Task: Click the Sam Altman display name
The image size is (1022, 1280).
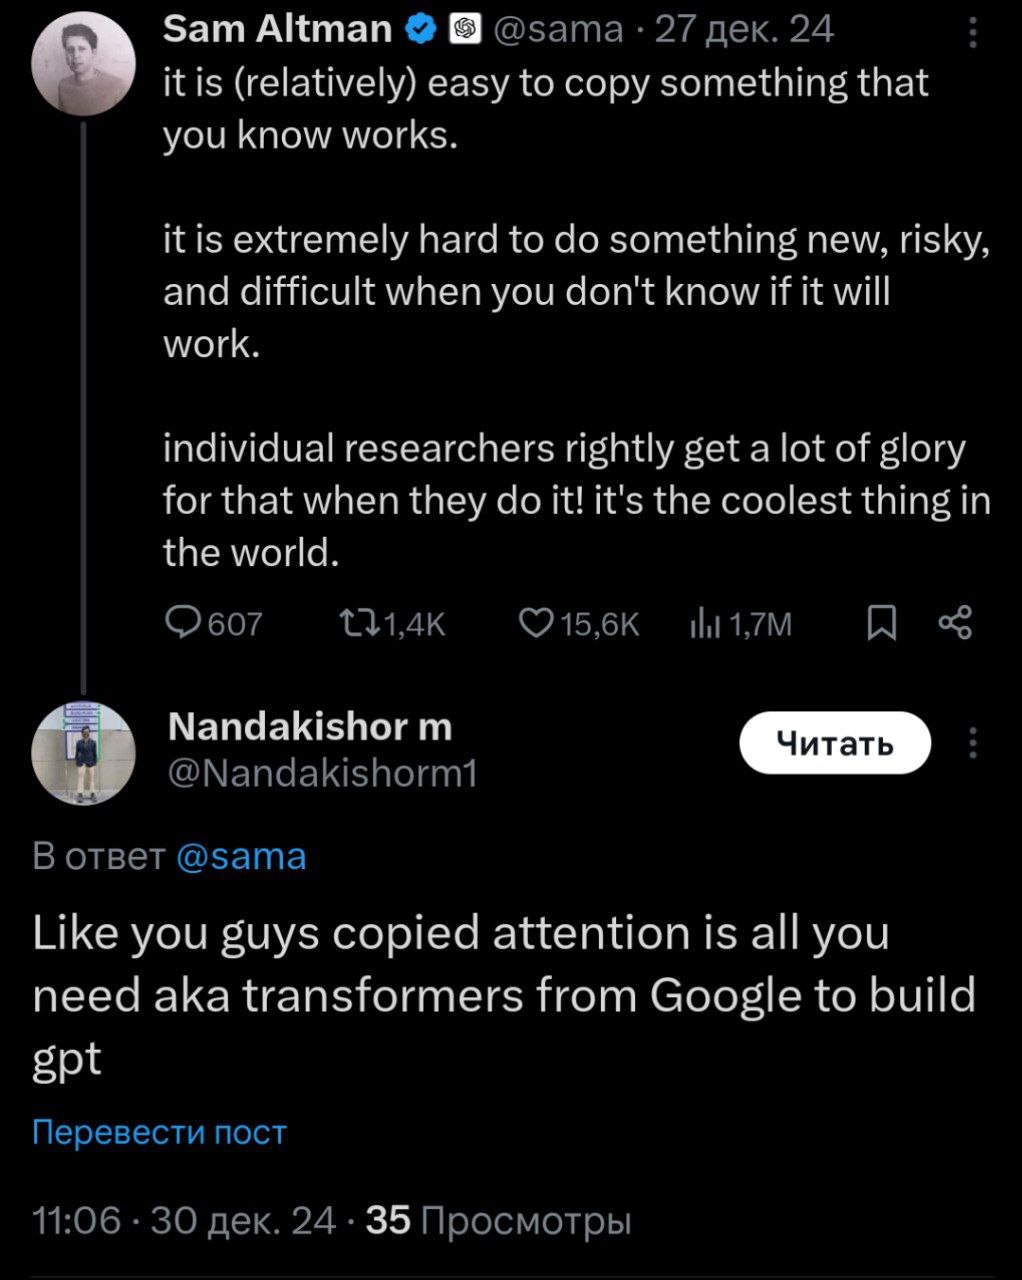Action: 277,30
